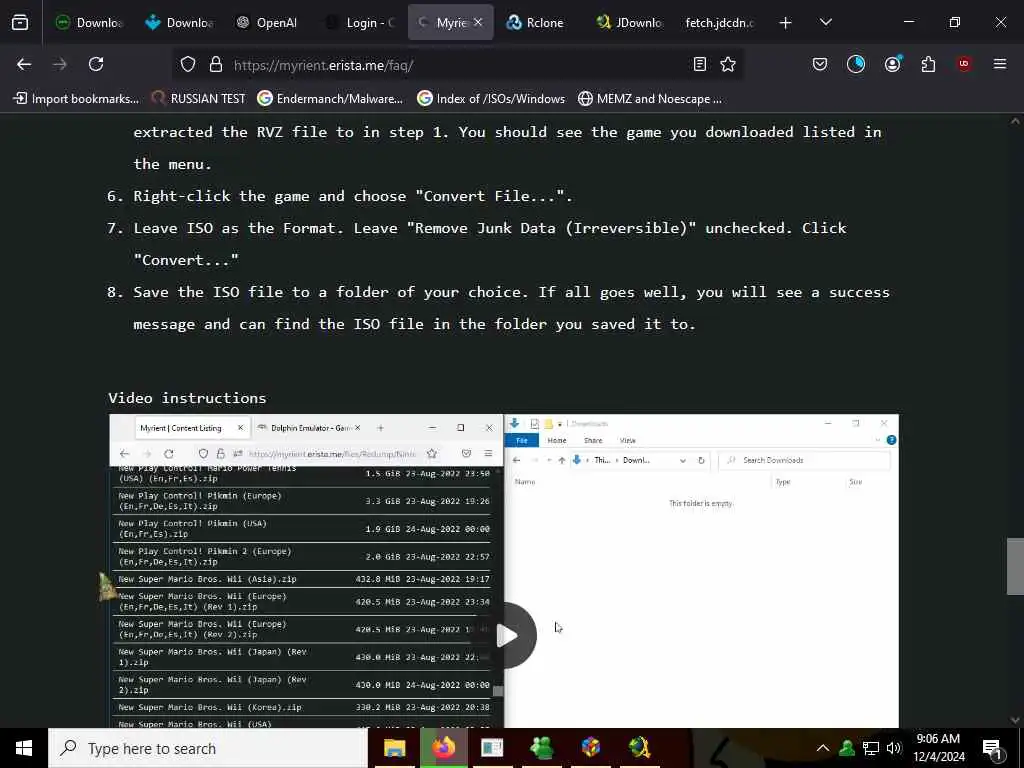Open the Firefox account icon
The height and width of the screenshot is (768, 1024).
892,64
